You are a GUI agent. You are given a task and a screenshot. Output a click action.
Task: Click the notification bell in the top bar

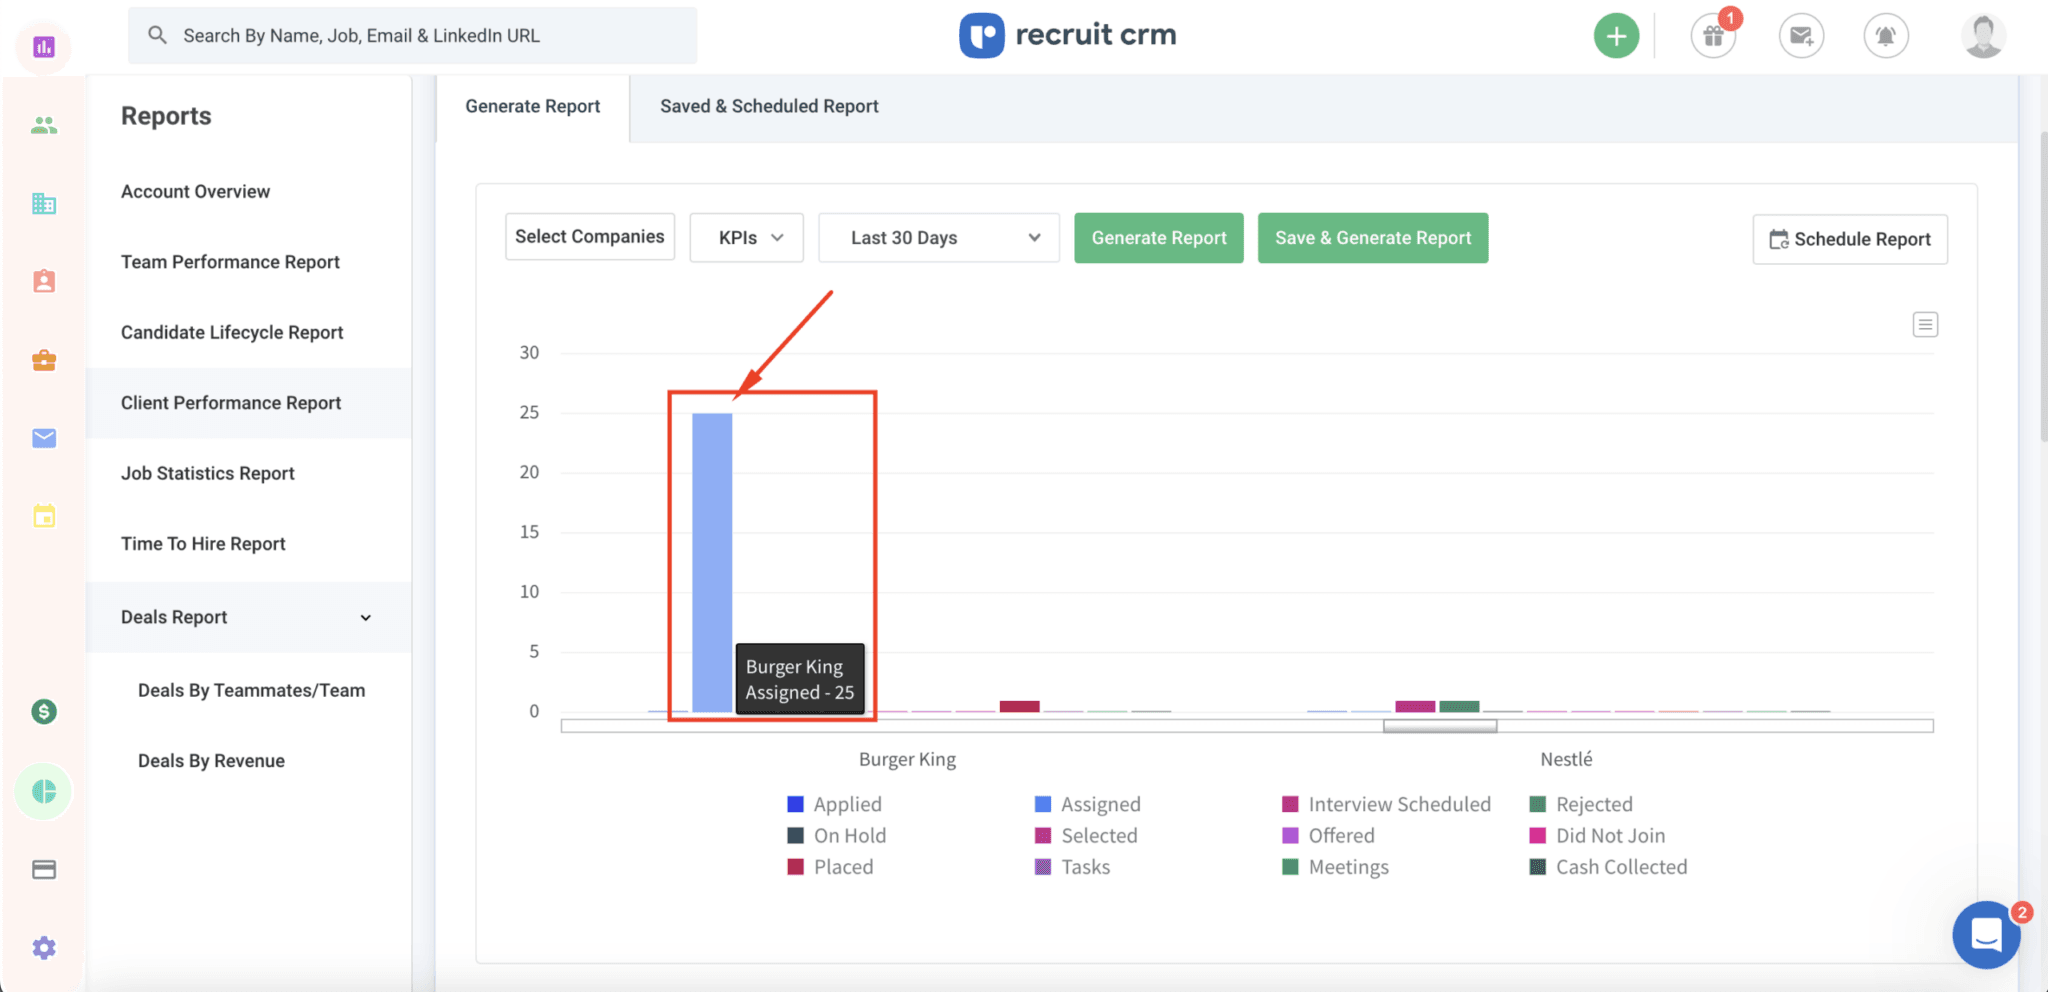click(1887, 36)
